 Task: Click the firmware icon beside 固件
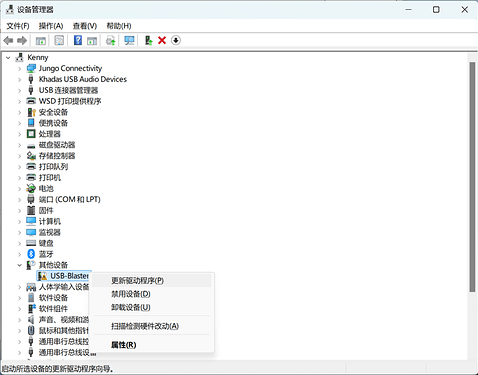click(31, 210)
